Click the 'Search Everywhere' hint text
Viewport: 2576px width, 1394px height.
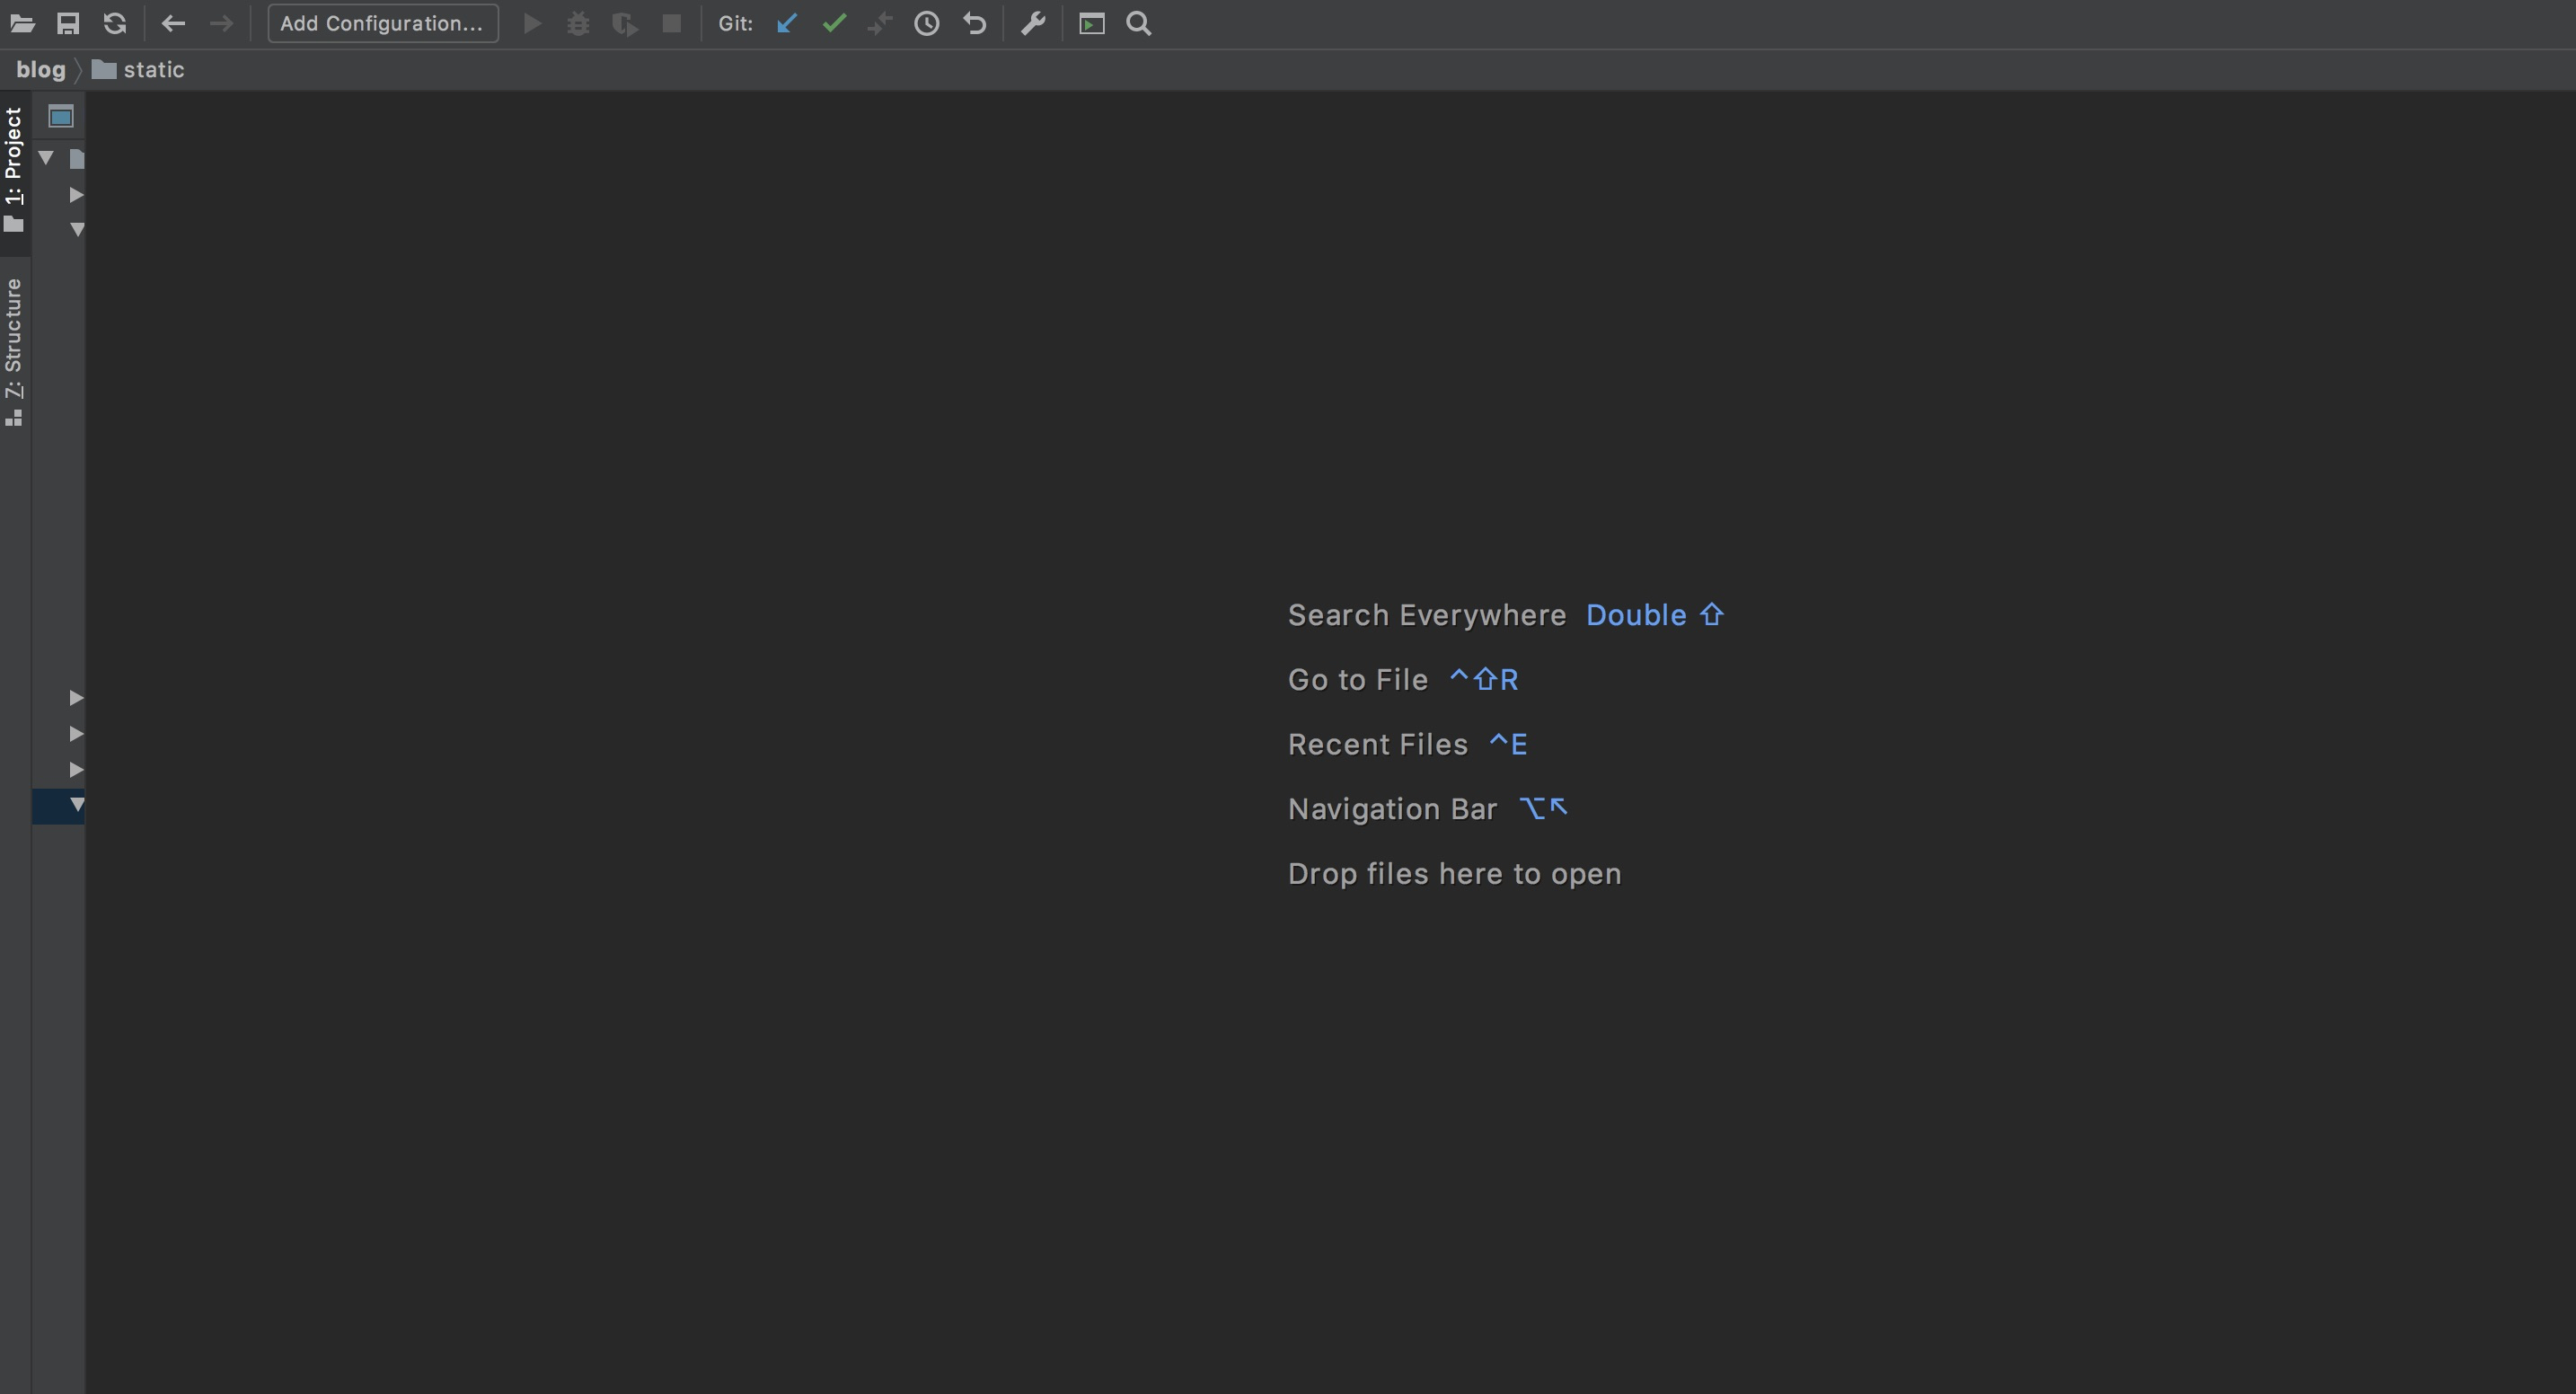point(1427,615)
